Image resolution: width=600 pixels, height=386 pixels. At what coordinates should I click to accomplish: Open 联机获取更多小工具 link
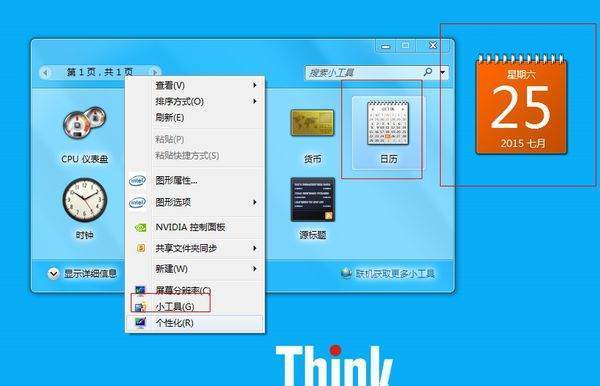(395, 274)
